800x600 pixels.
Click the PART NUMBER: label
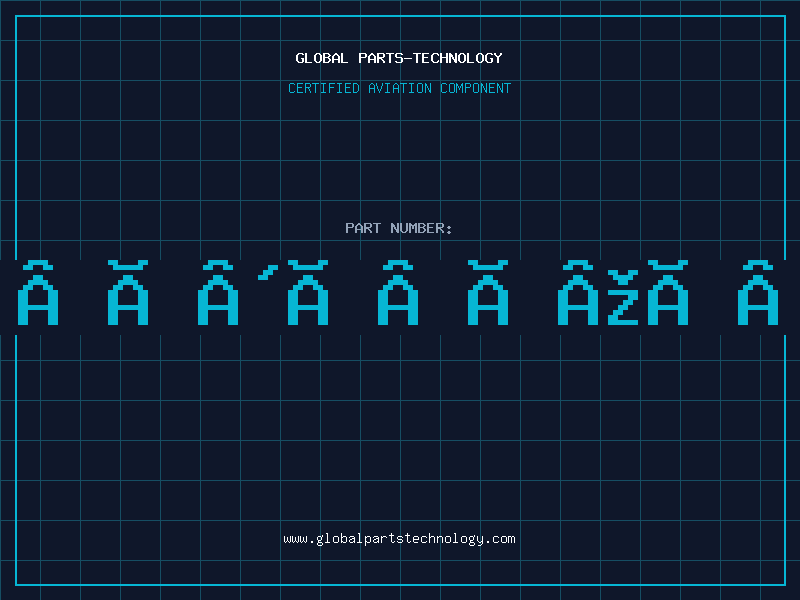(x=399, y=228)
